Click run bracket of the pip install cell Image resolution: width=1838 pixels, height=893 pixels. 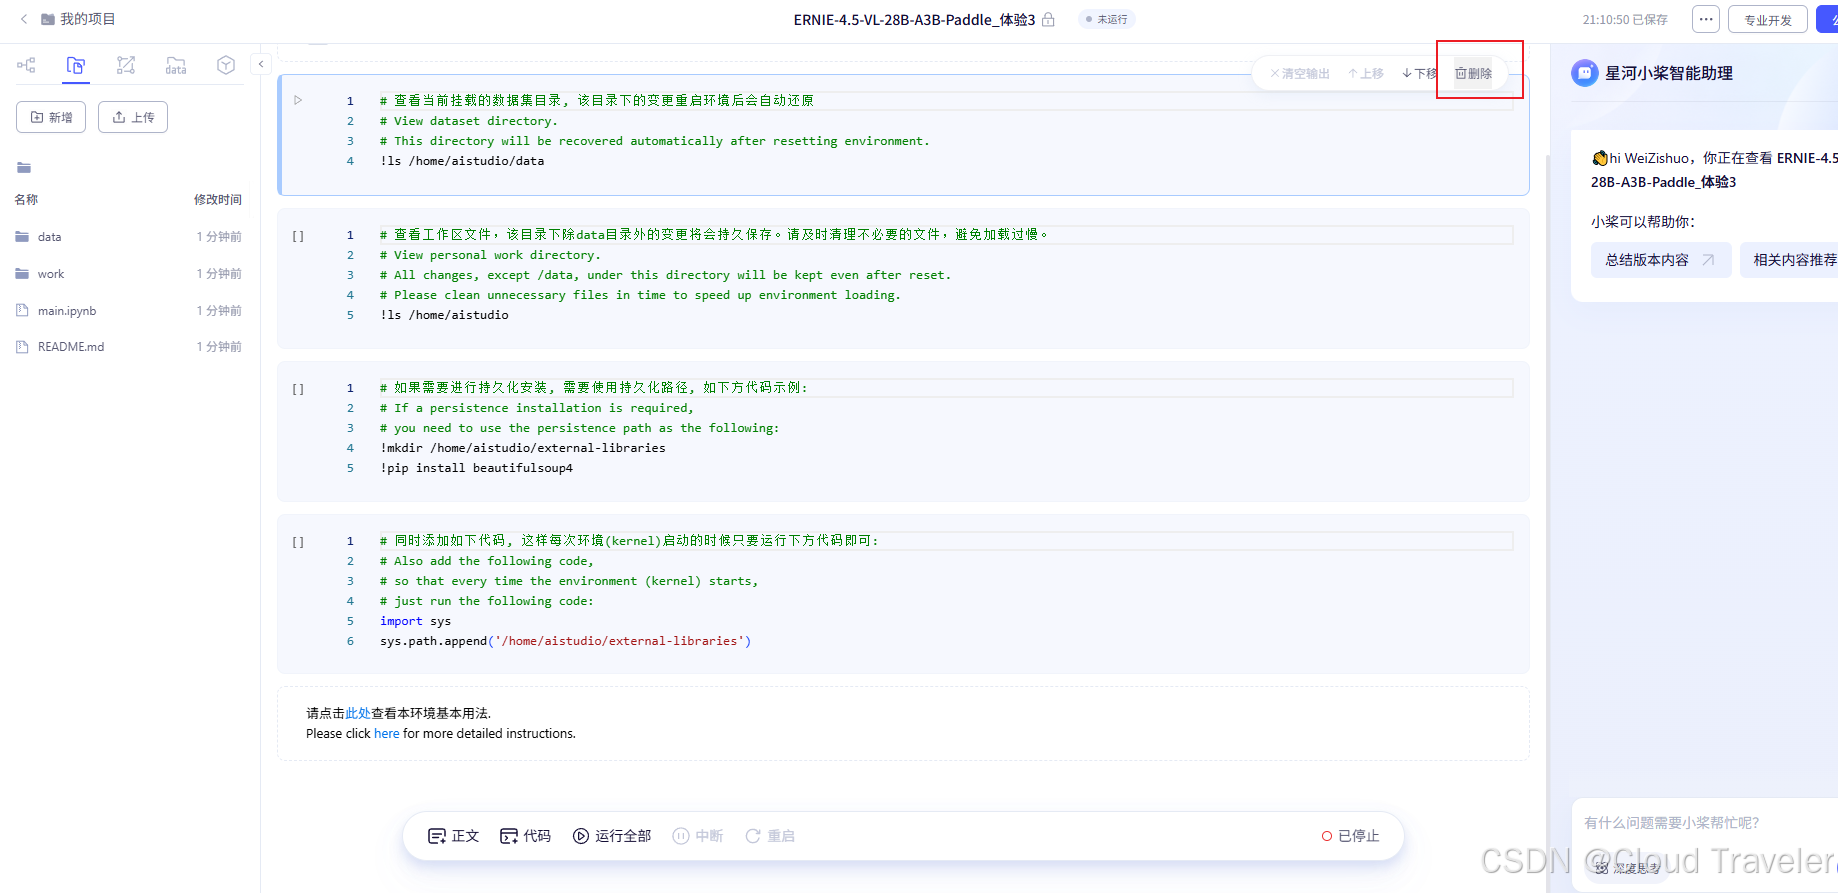tap(298, 389)
